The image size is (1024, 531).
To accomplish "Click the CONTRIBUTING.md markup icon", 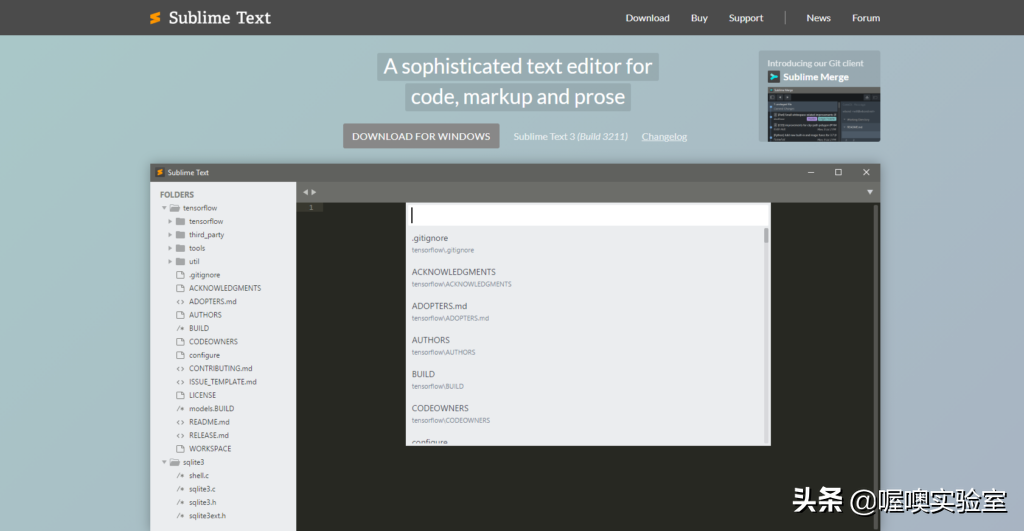I will coord(180,368).
